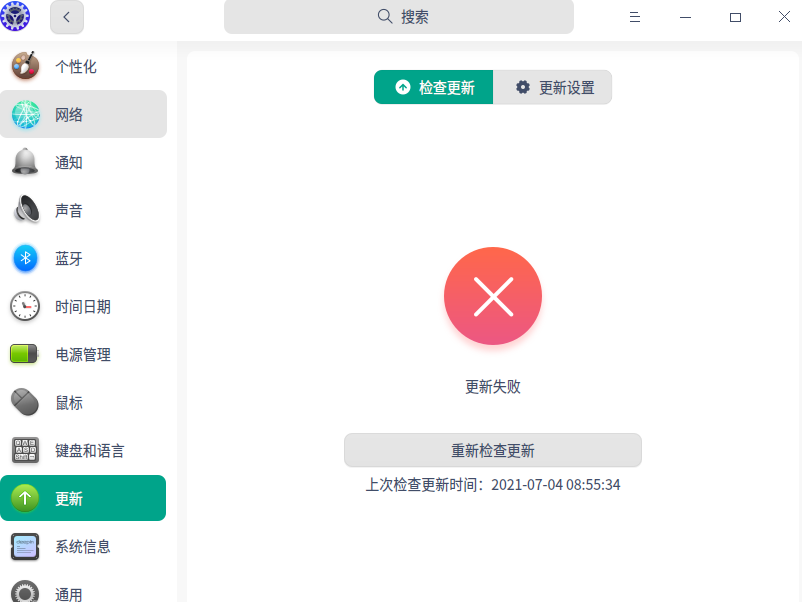Close the Control Center window
Image resolution: width=802 pixels, height=602 pixels.
784,16
